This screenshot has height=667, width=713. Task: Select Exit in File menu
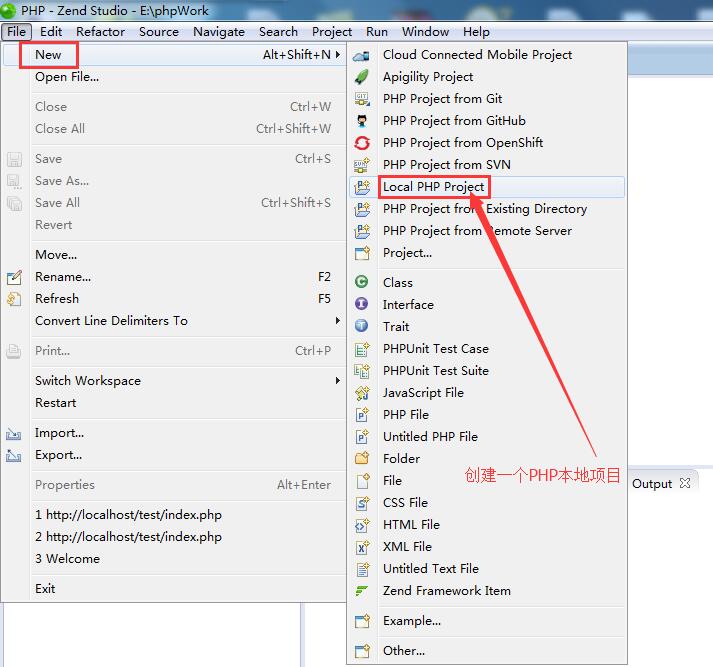175,589
